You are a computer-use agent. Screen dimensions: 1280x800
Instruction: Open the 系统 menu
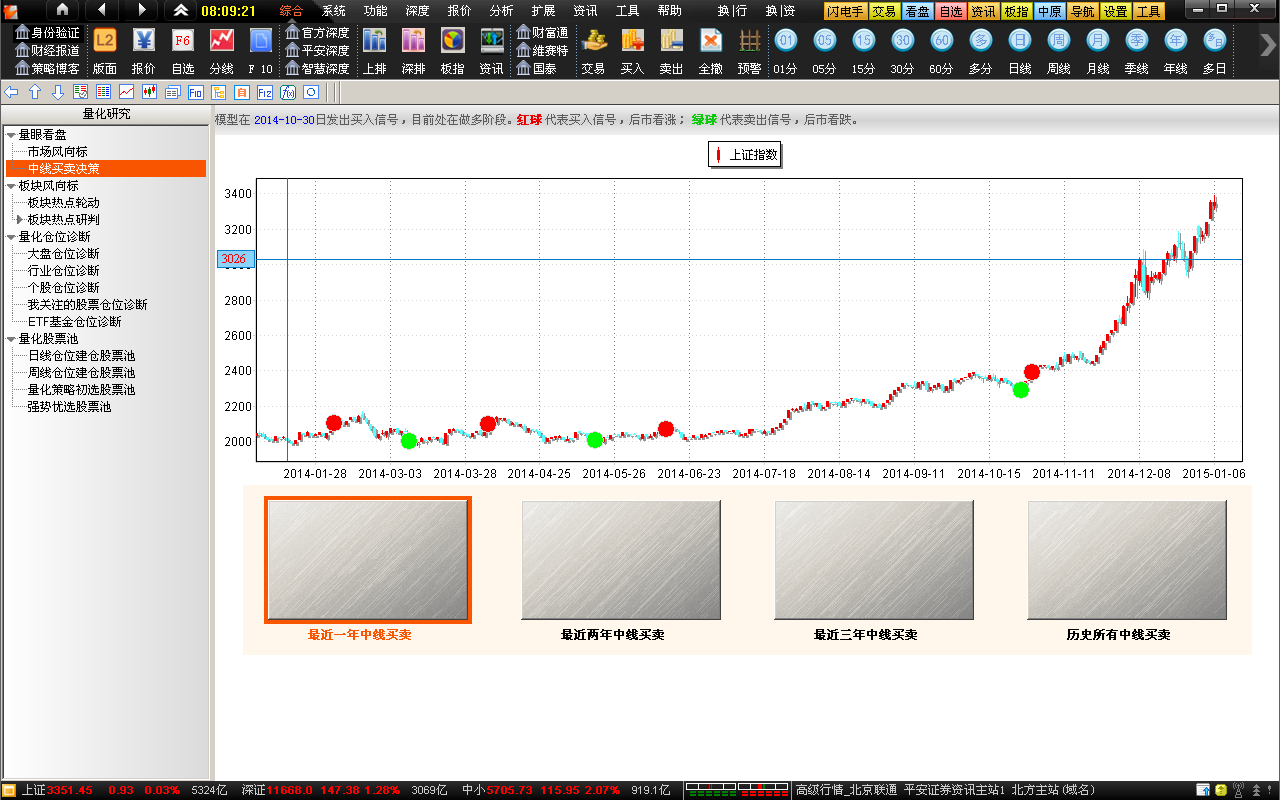tap(334, 11)
